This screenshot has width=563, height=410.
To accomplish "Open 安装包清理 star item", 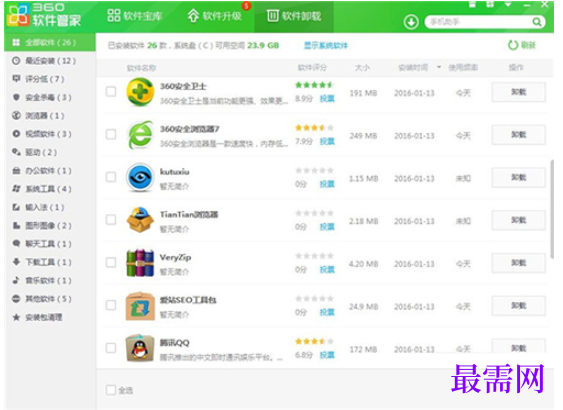I will 37,317.
